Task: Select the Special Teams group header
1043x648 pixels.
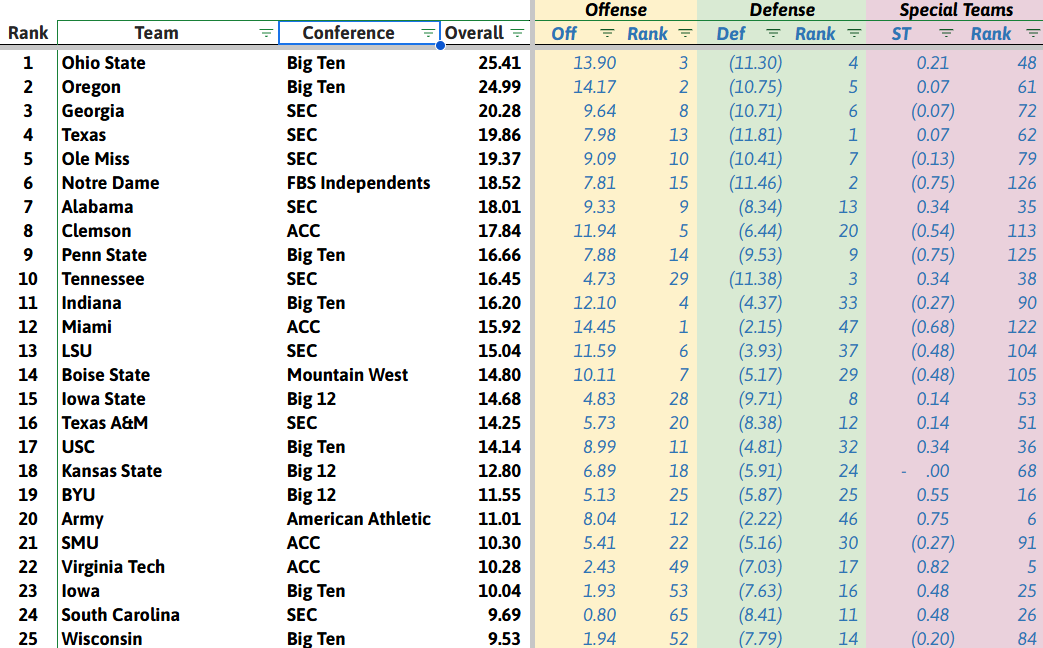Action: (955, 10)
